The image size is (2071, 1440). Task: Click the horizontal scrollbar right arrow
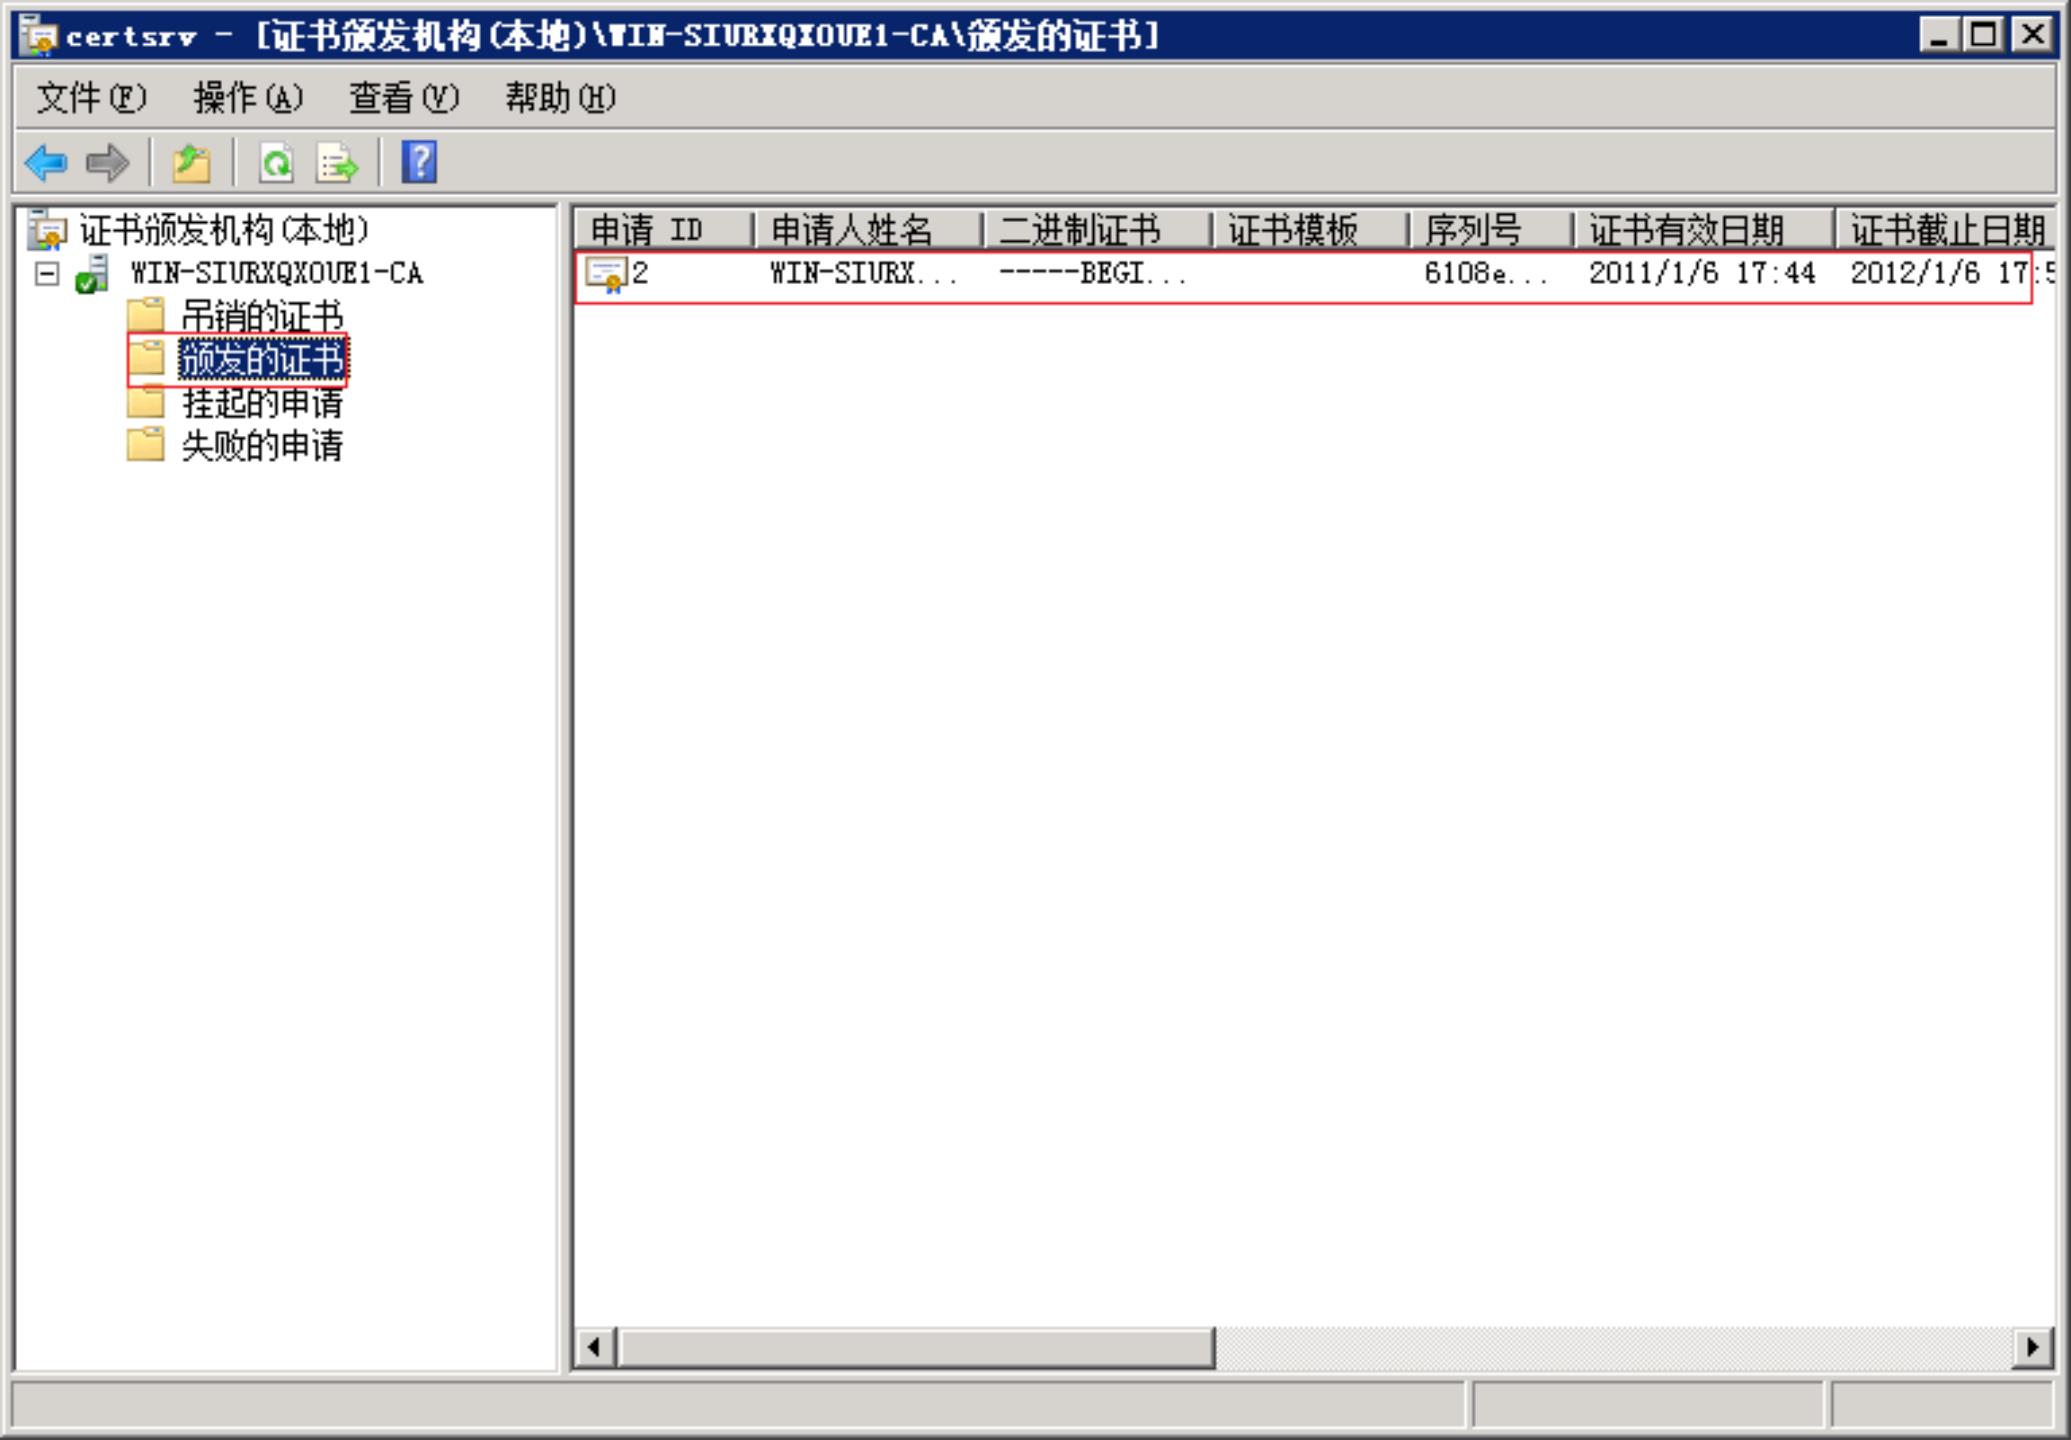pyautogui.click(x=2033, y=1347)
